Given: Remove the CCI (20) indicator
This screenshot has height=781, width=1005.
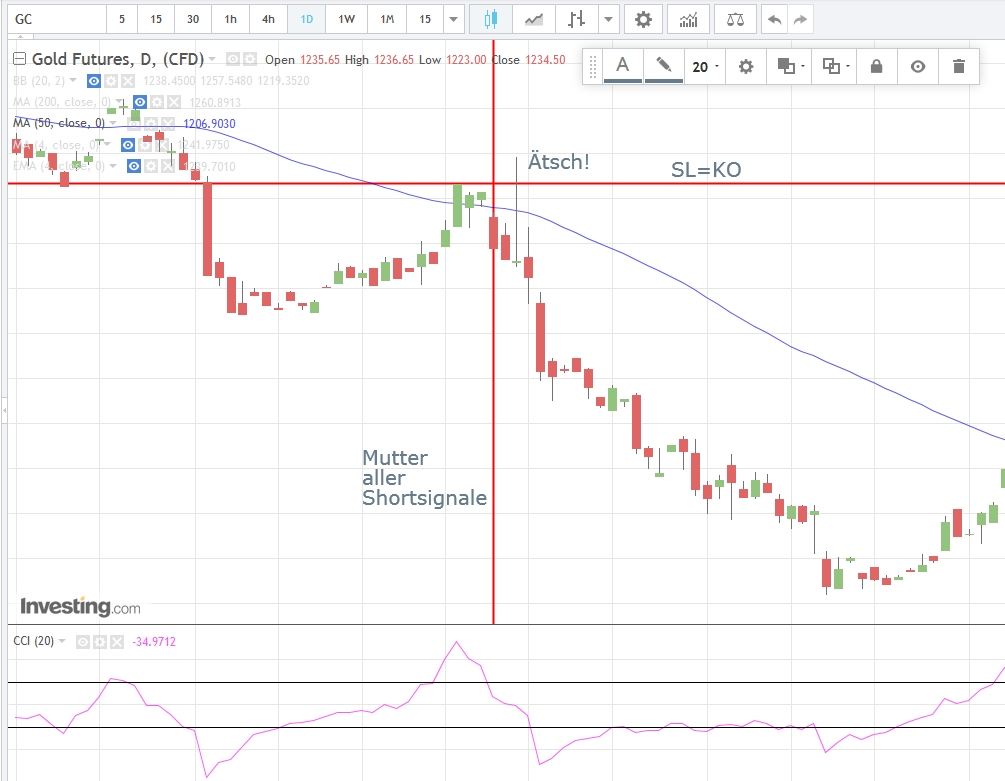Looking at the screenshot, I should click(x=117, y=642).
